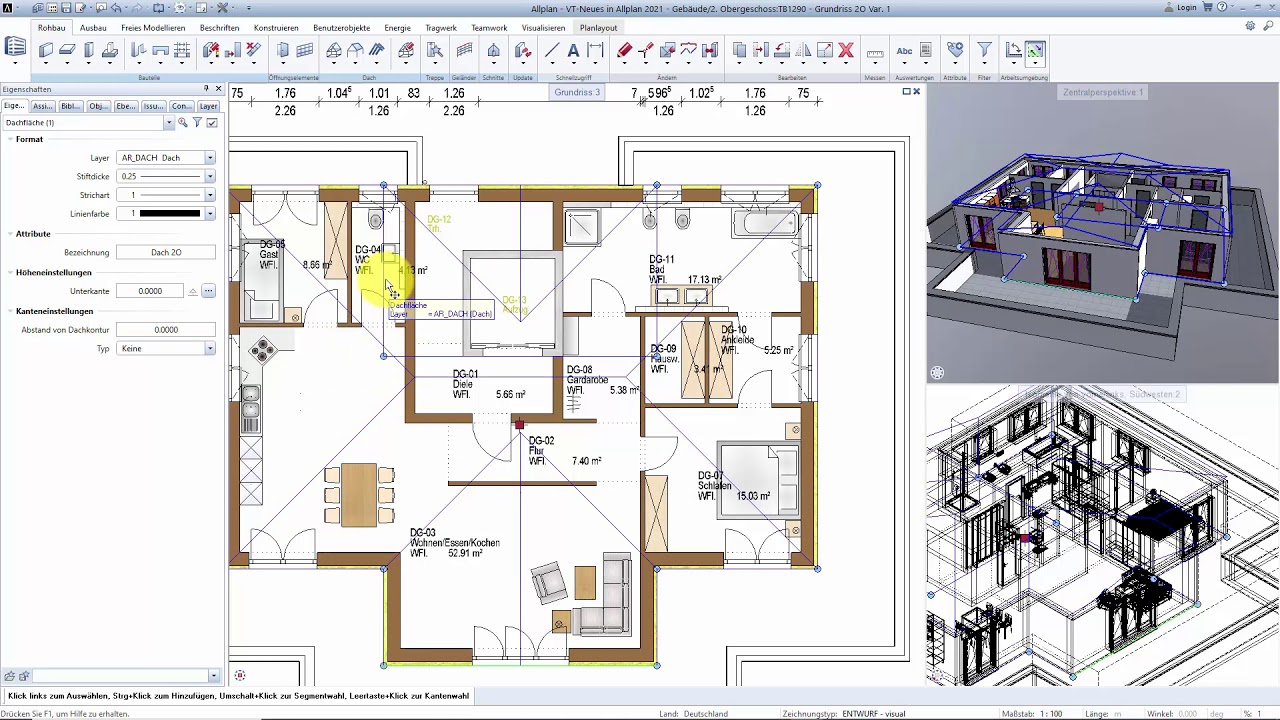The width and height of the screenshot is (1280, 720).
Task: Select the slab tool in Bauteile
Action: [x=67, y=50]
